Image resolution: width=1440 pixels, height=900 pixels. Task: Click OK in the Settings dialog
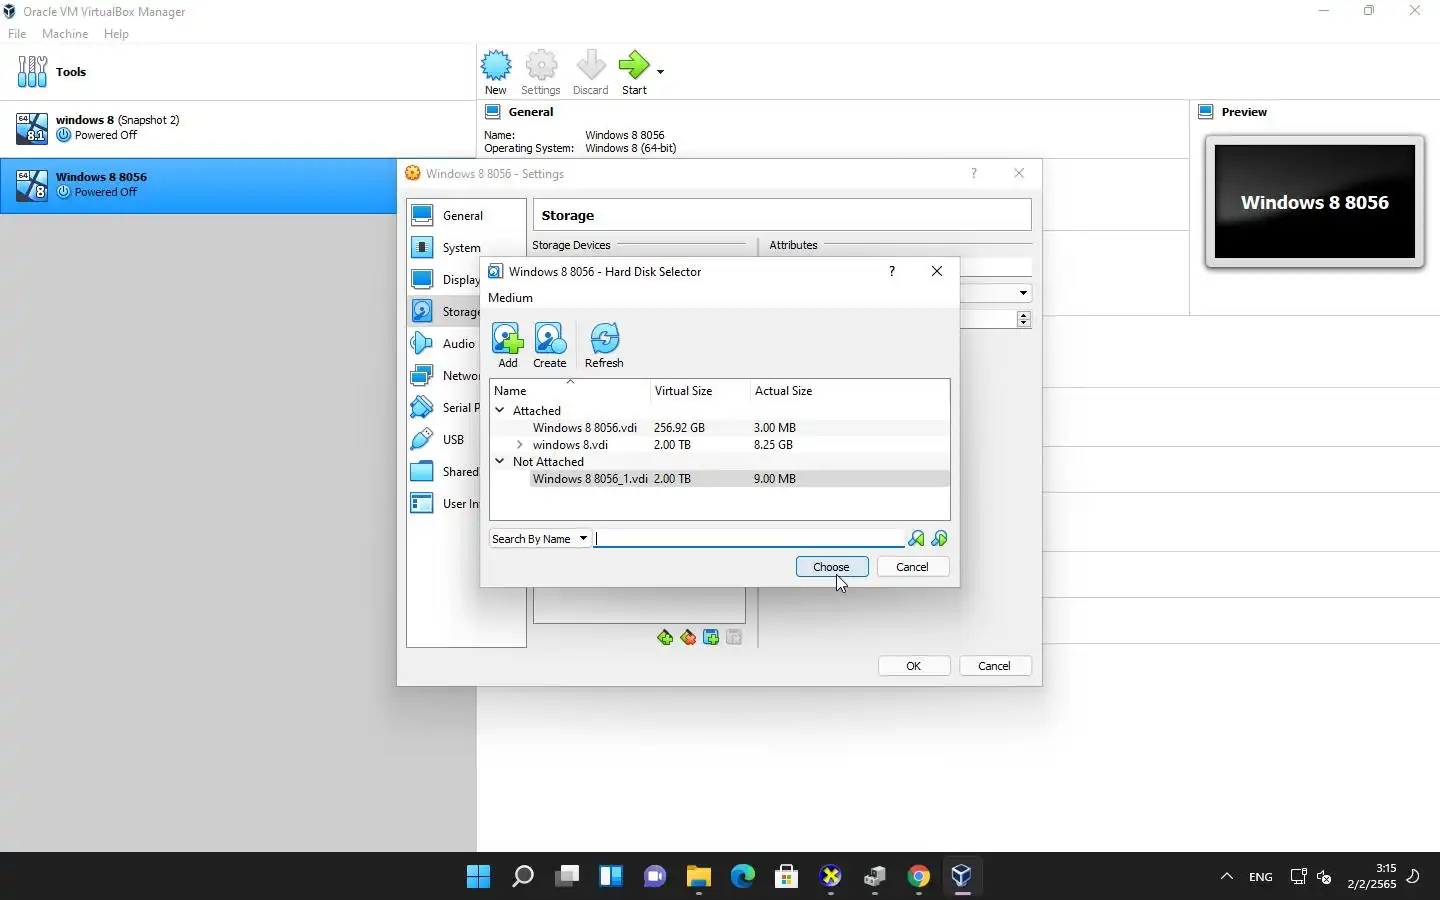click(914, 666)
